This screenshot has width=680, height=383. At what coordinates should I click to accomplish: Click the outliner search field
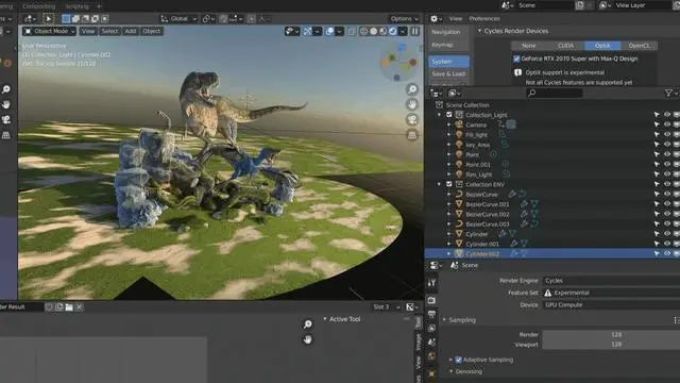click(x=554, y=93)
